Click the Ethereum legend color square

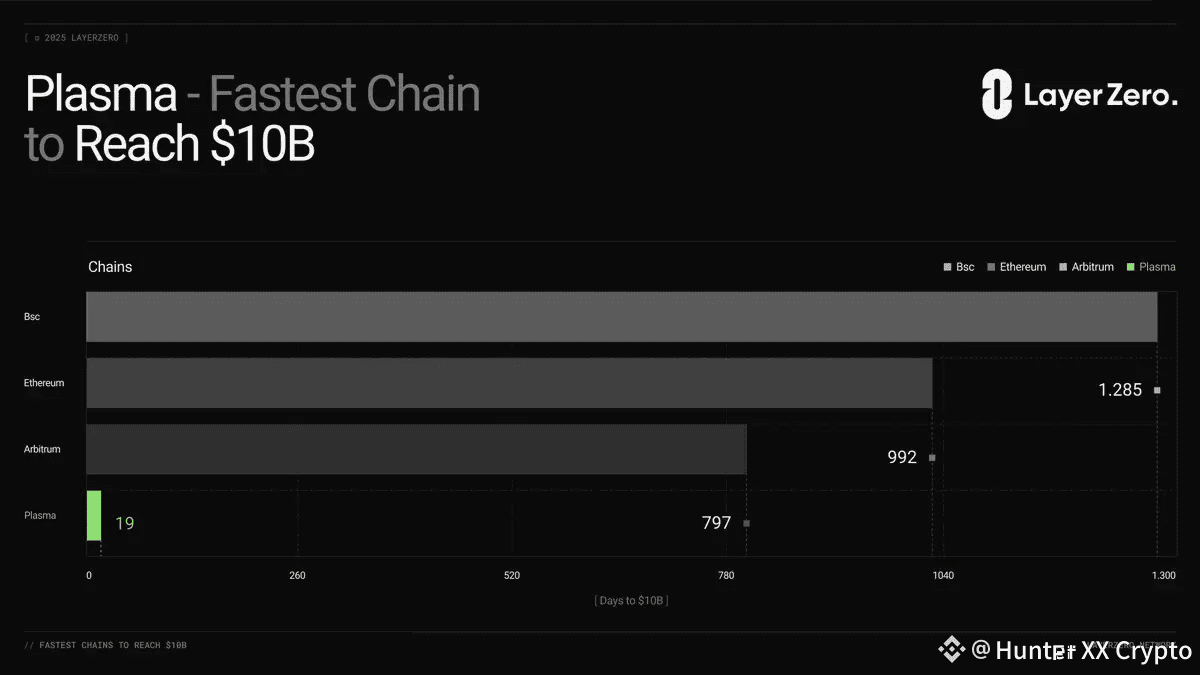coord(991,267)
